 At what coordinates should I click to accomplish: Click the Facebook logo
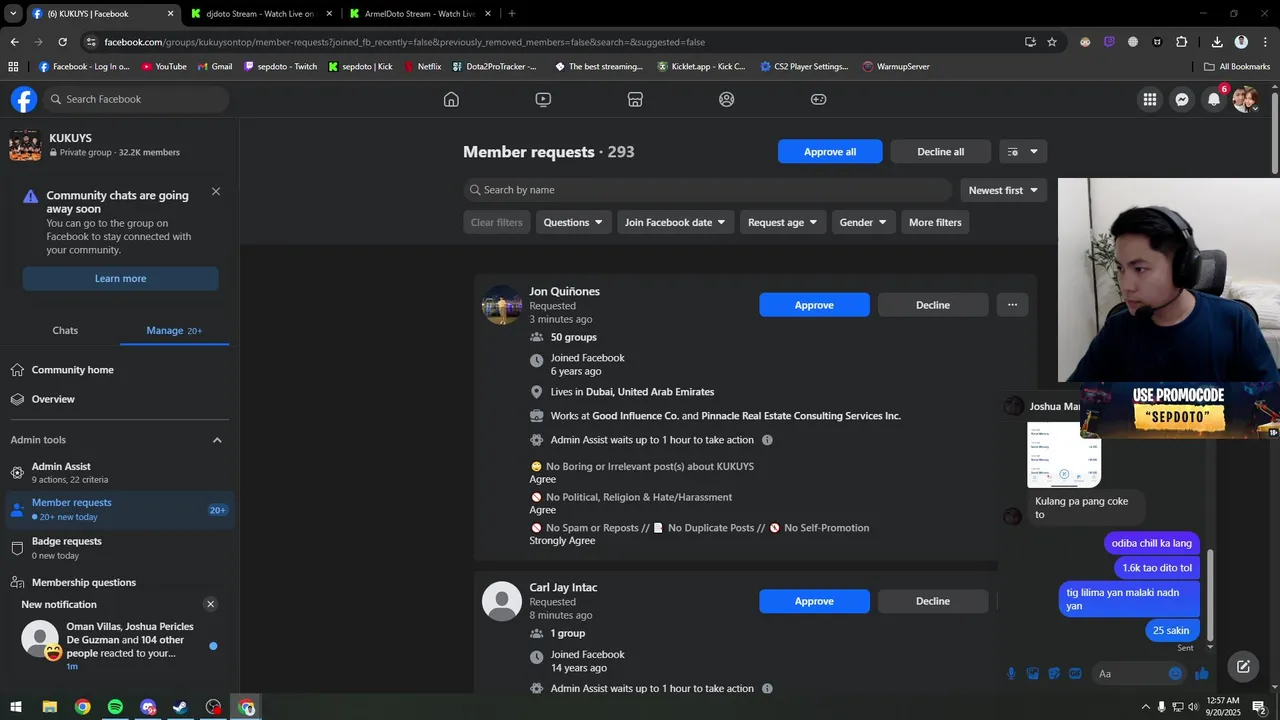(x=24, y=99)
